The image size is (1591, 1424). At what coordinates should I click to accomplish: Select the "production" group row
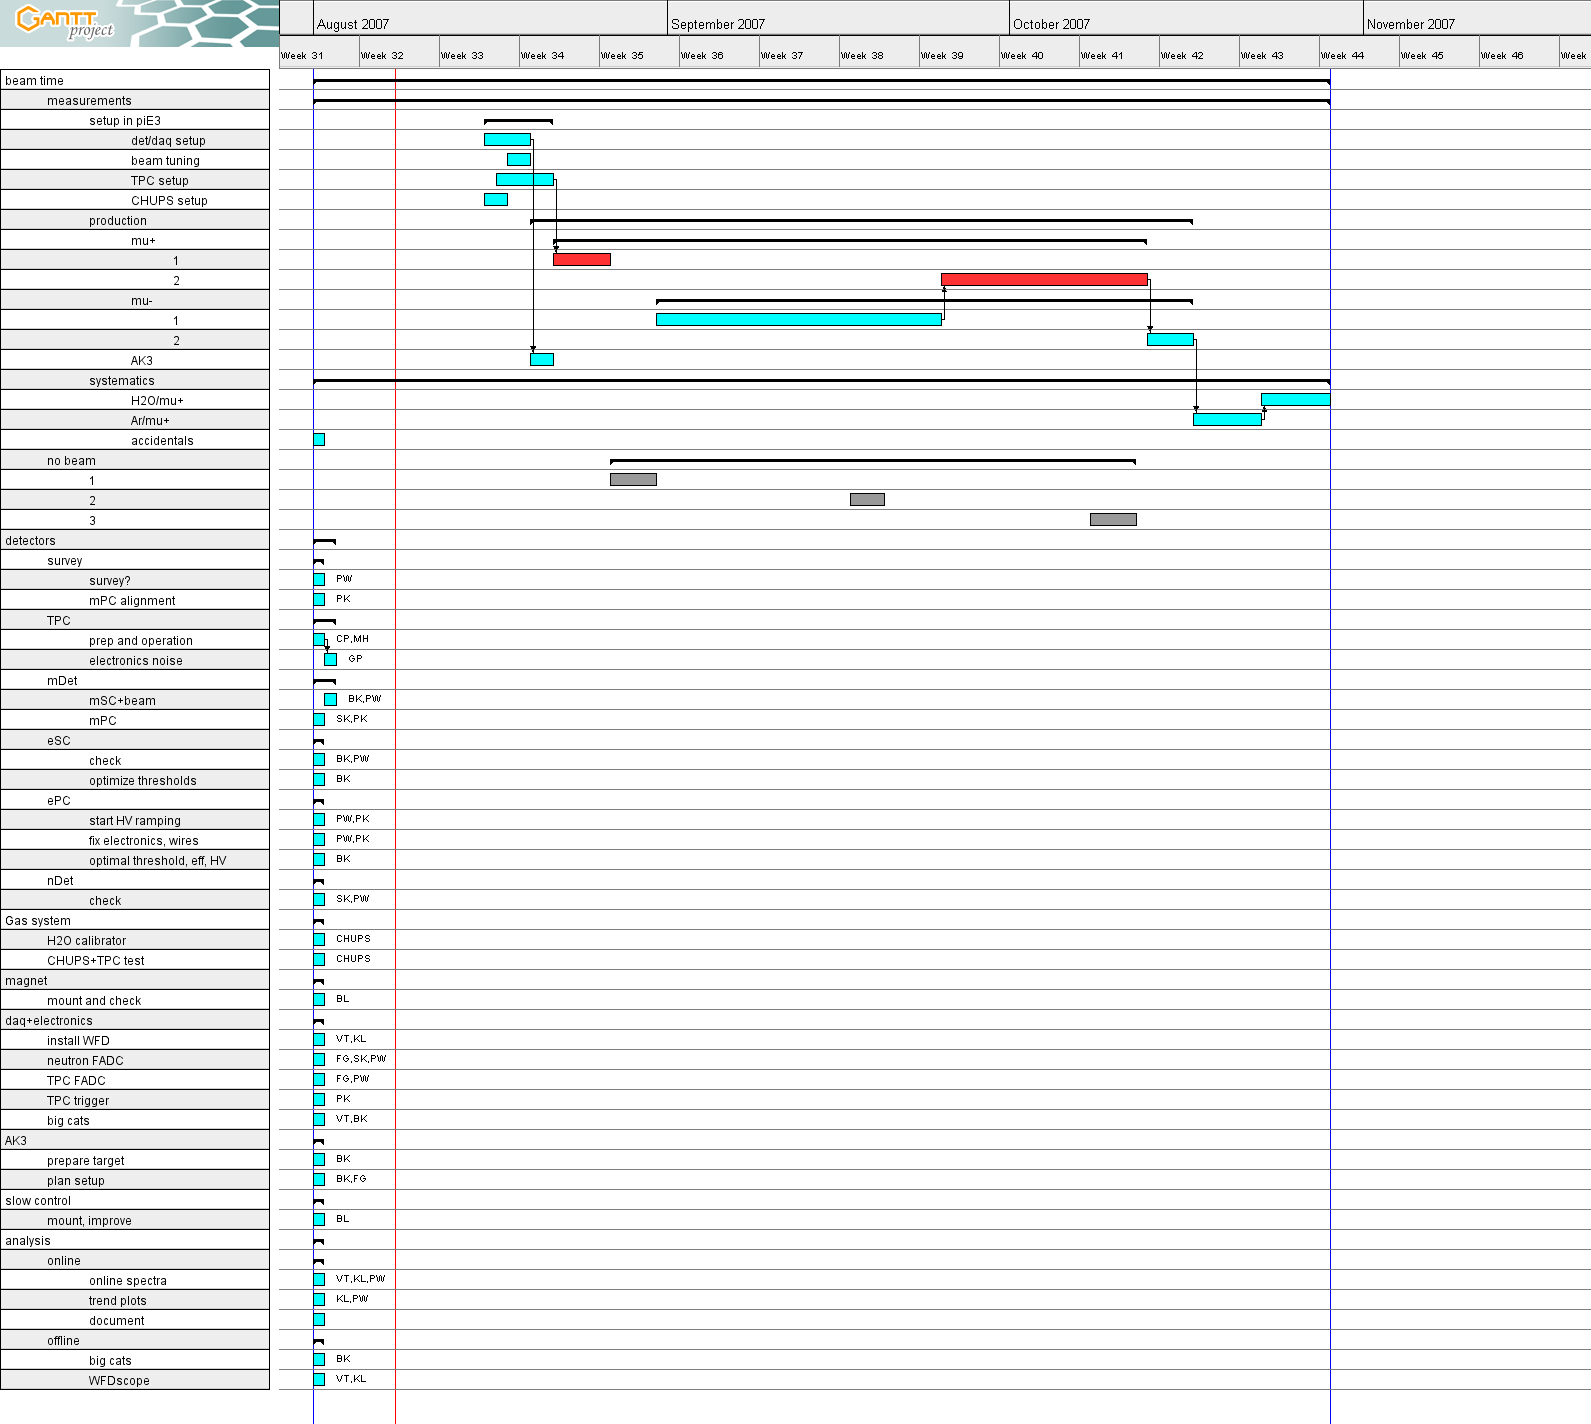point(117,221)
